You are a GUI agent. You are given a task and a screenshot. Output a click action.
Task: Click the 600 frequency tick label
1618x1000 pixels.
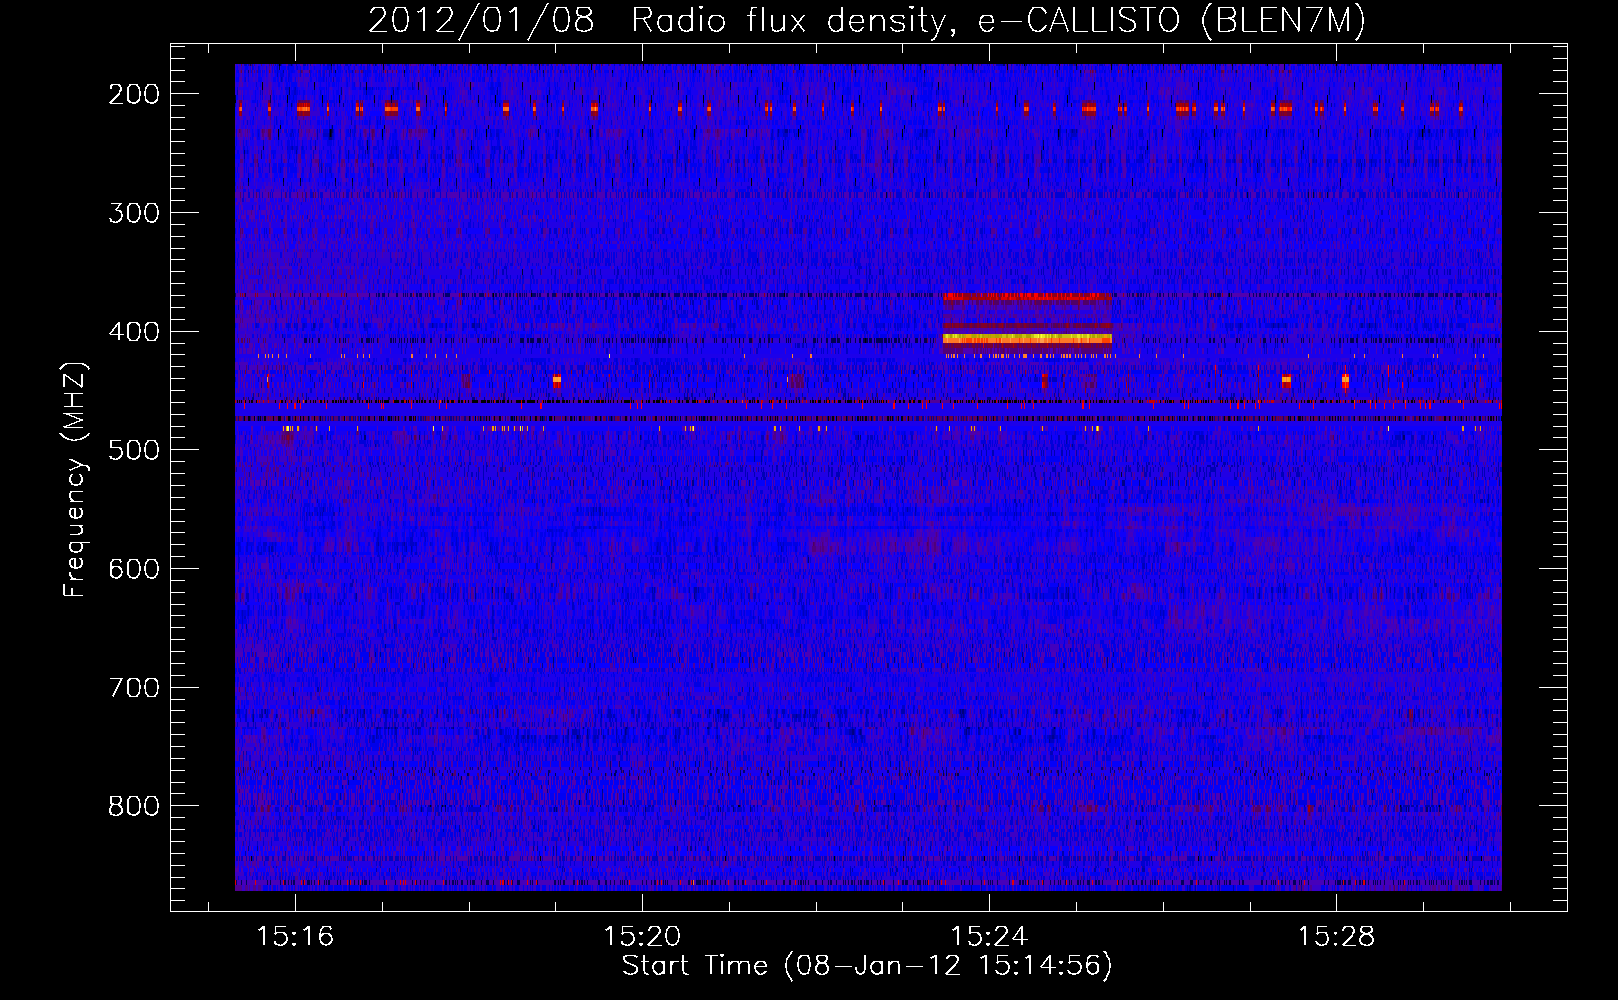(x=134, y=569)
